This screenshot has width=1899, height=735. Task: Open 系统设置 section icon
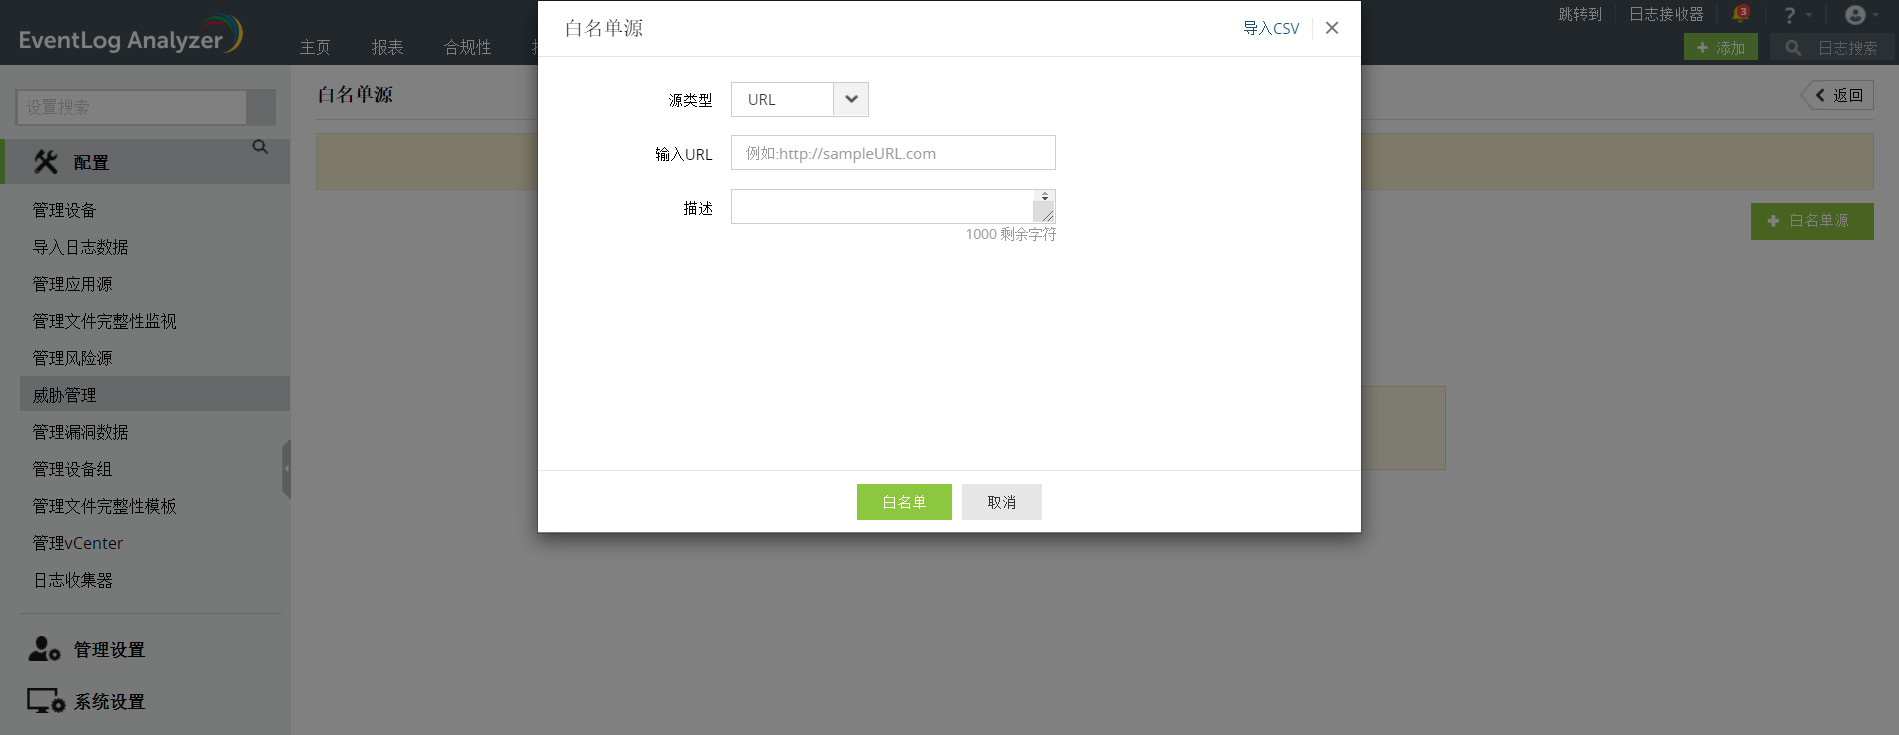tap(46, 701)
